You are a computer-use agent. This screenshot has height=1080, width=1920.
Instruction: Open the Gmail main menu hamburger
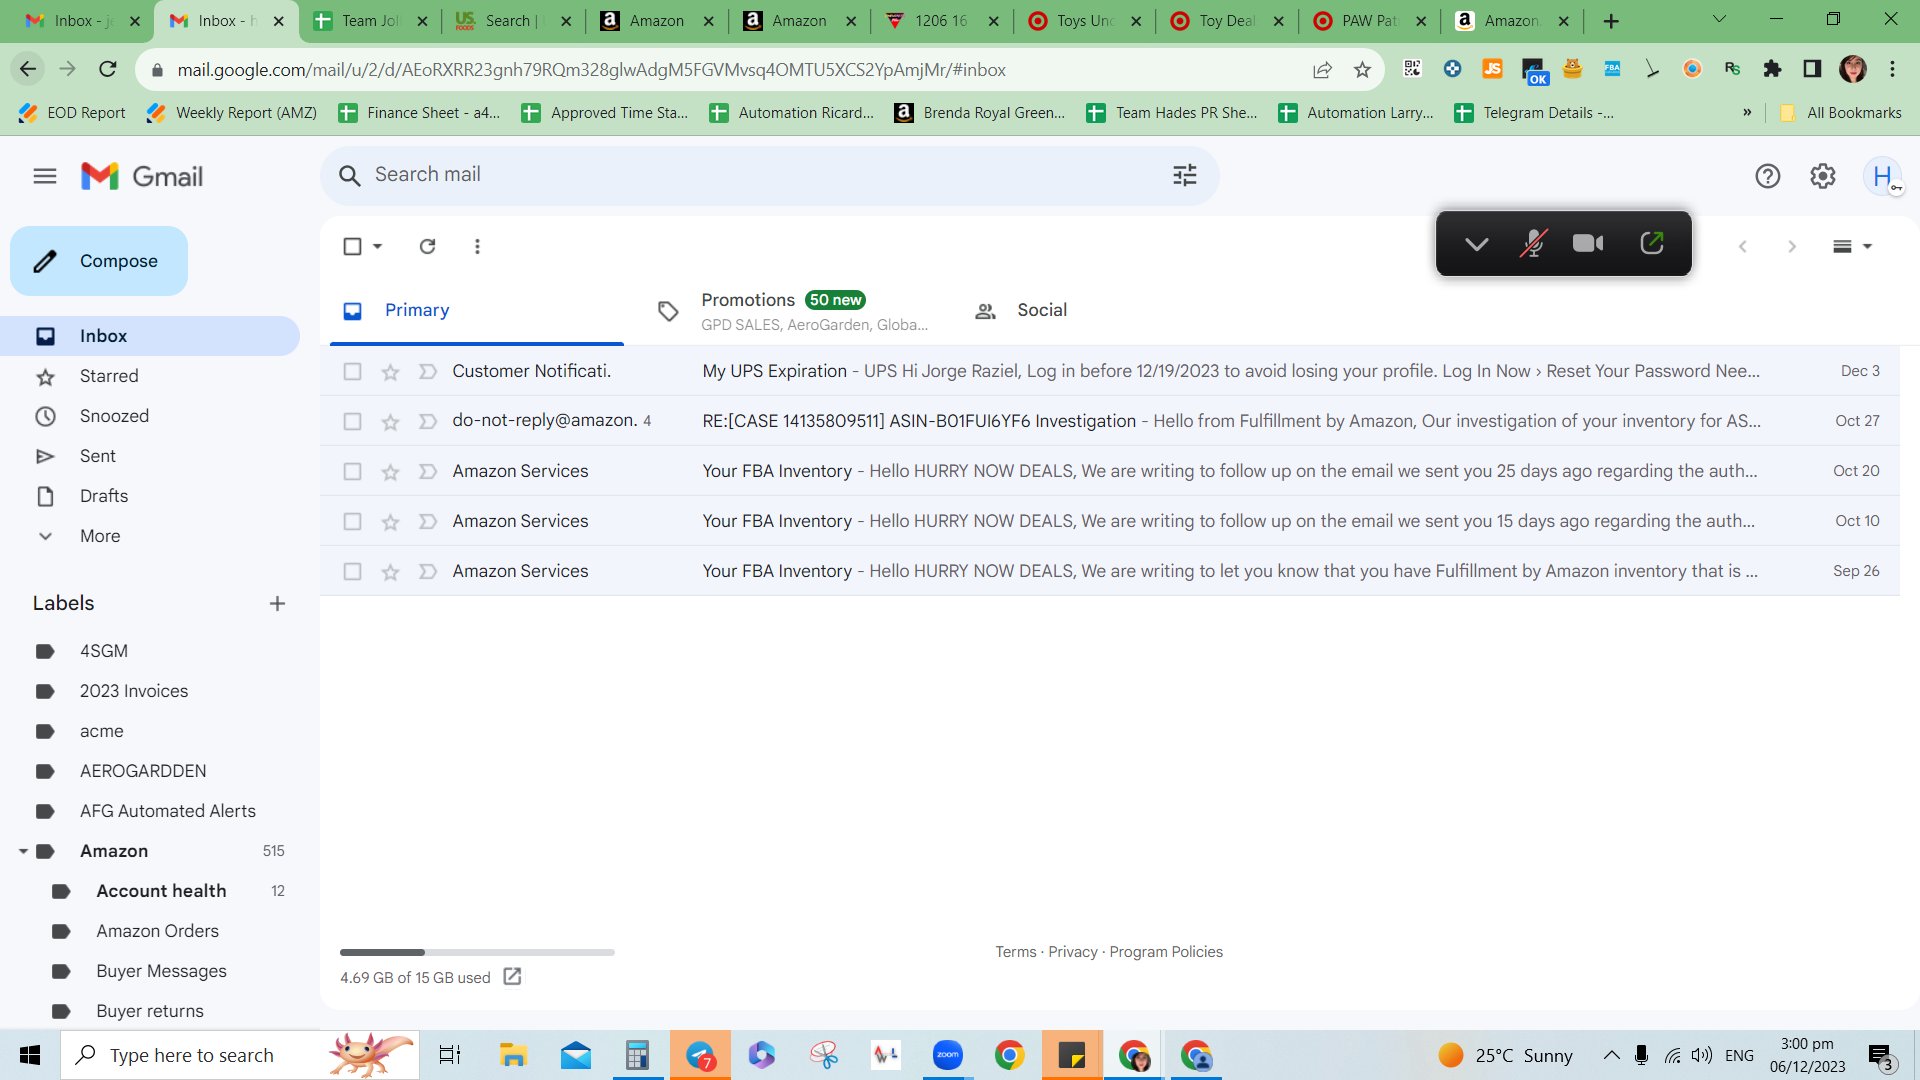point(45,176)
